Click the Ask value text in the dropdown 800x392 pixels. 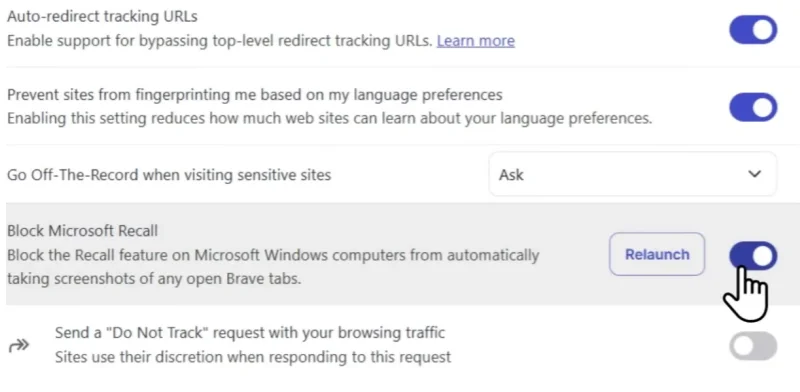pos(511,175)
